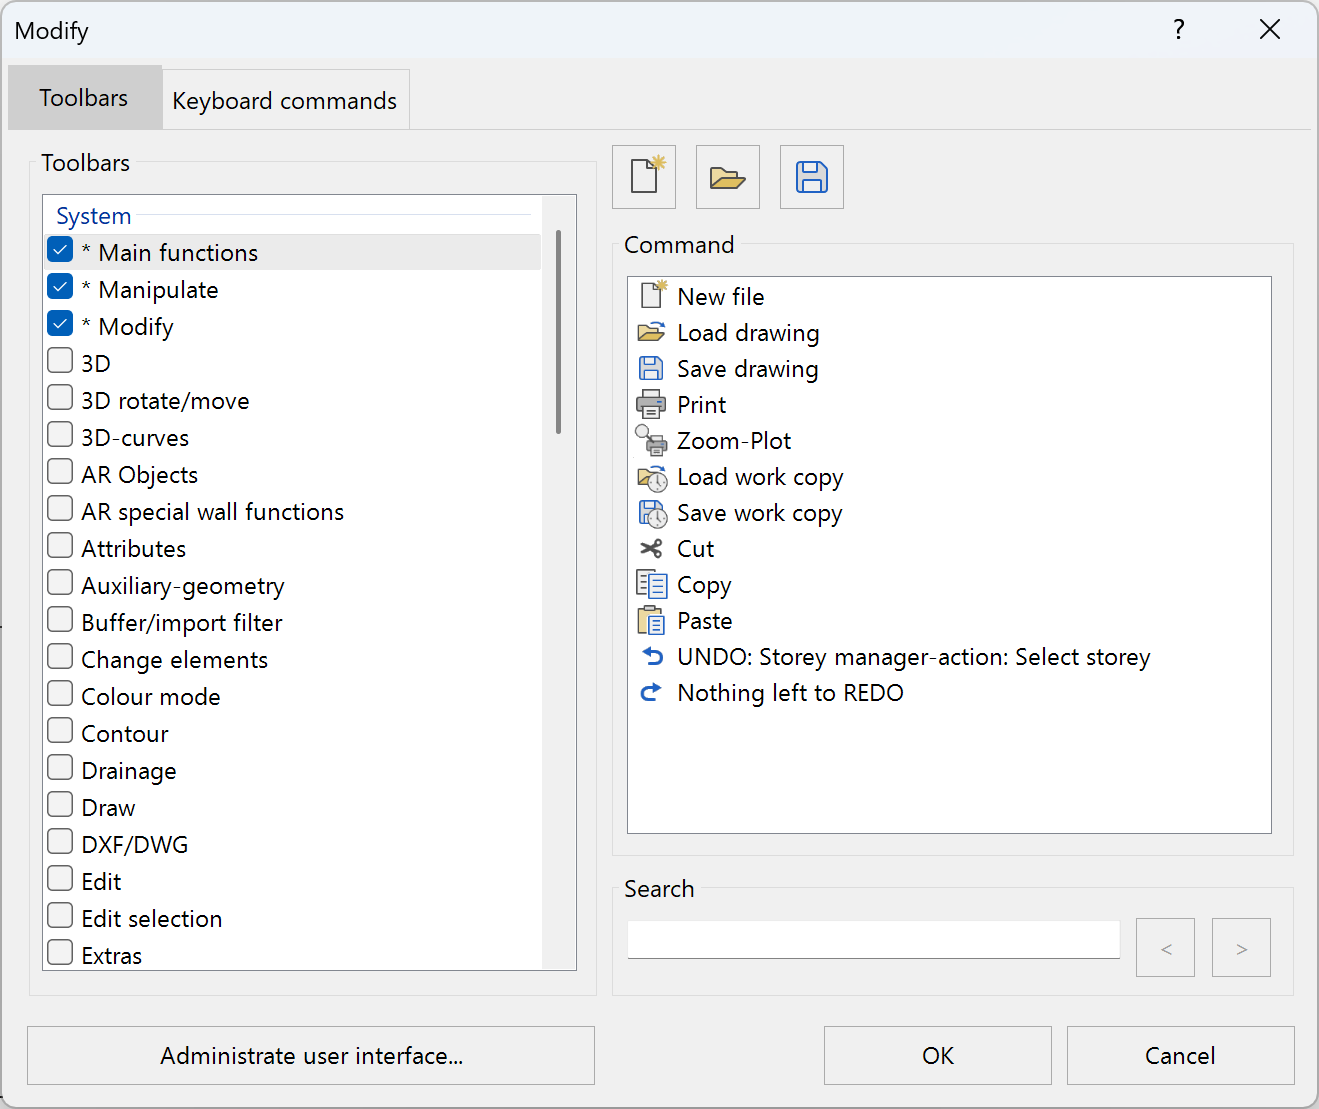Click the Zoom-Plot command icon
Image resolution: width=1319 pixels, height=1109 pixels.
click(652, 440)
